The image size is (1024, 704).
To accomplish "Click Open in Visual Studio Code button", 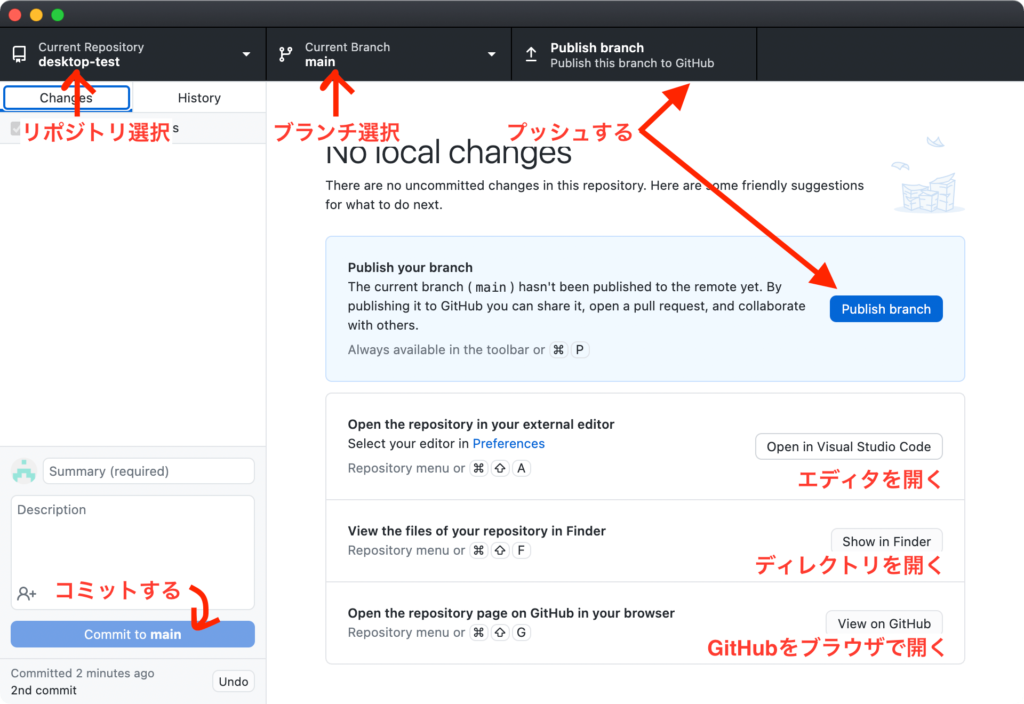I will click(848, 447).
